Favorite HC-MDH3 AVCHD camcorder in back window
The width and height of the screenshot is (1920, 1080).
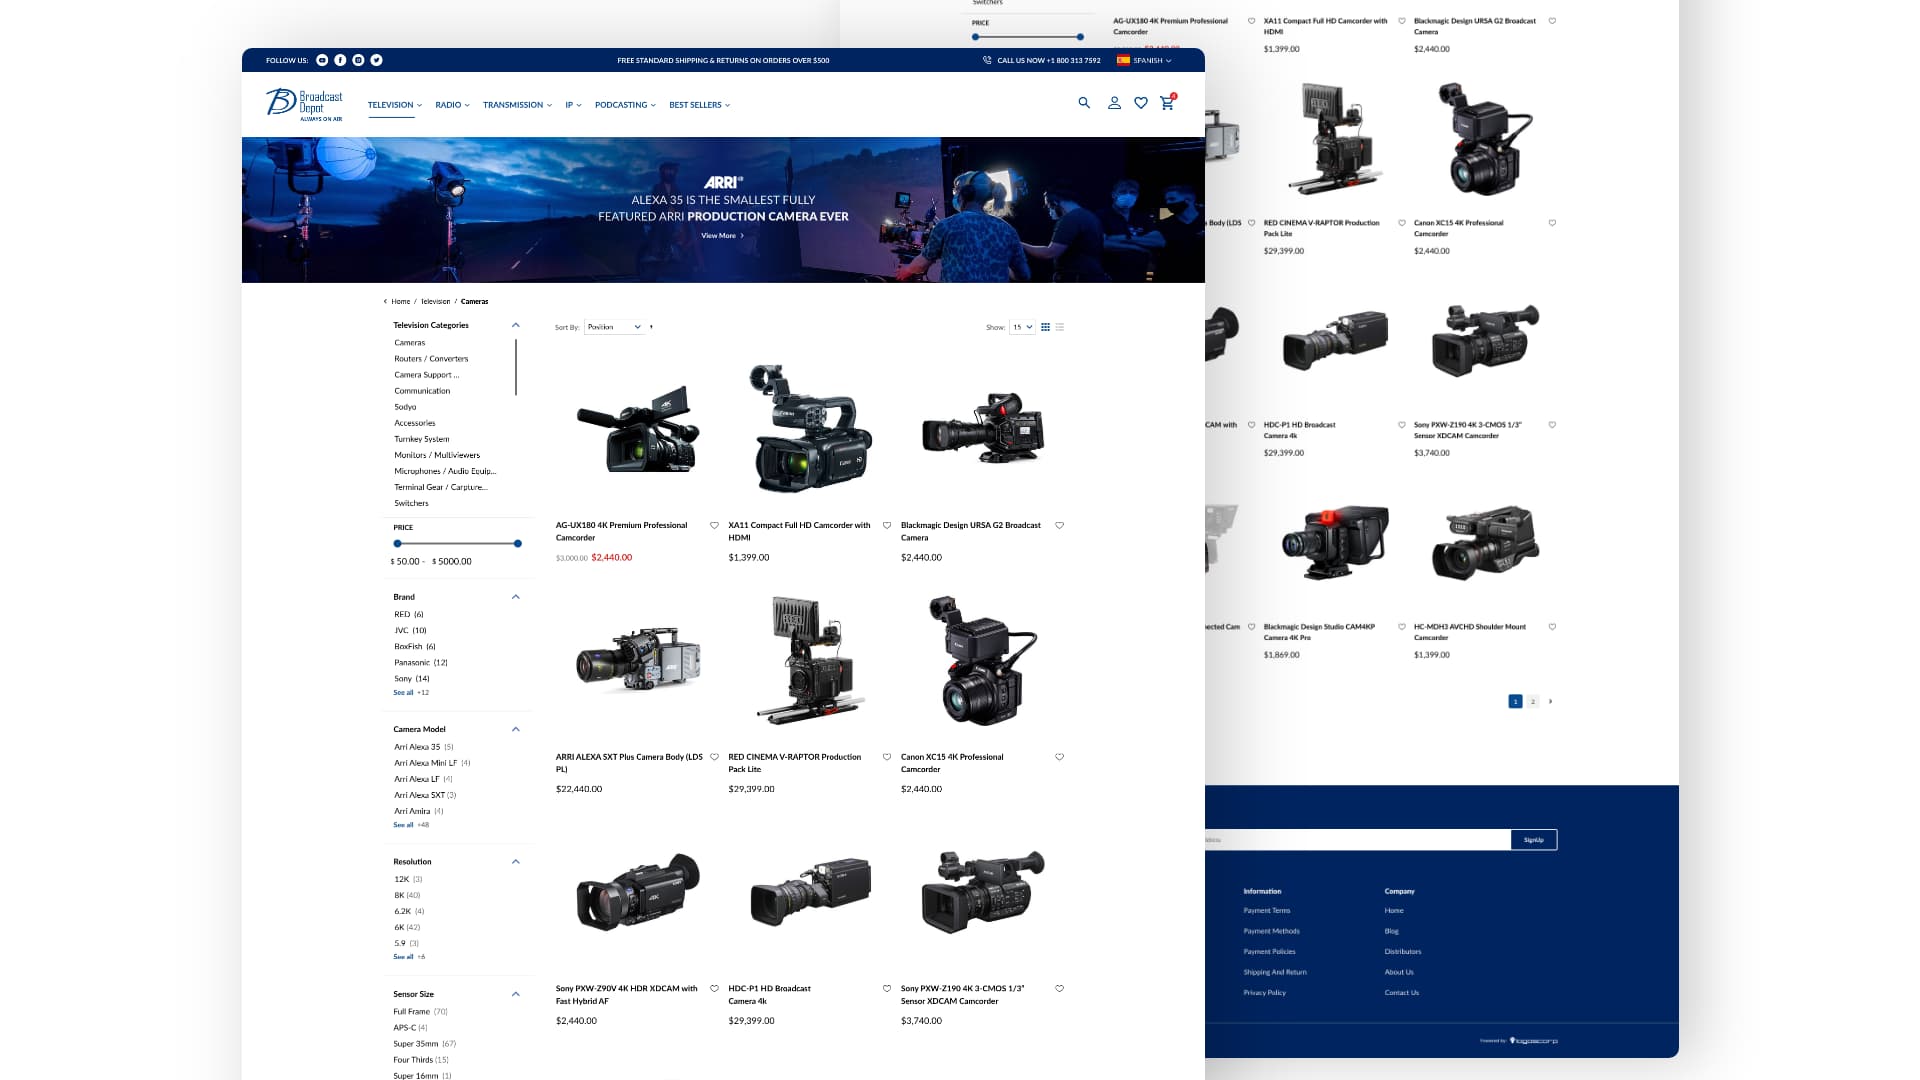click(1552, 627)
